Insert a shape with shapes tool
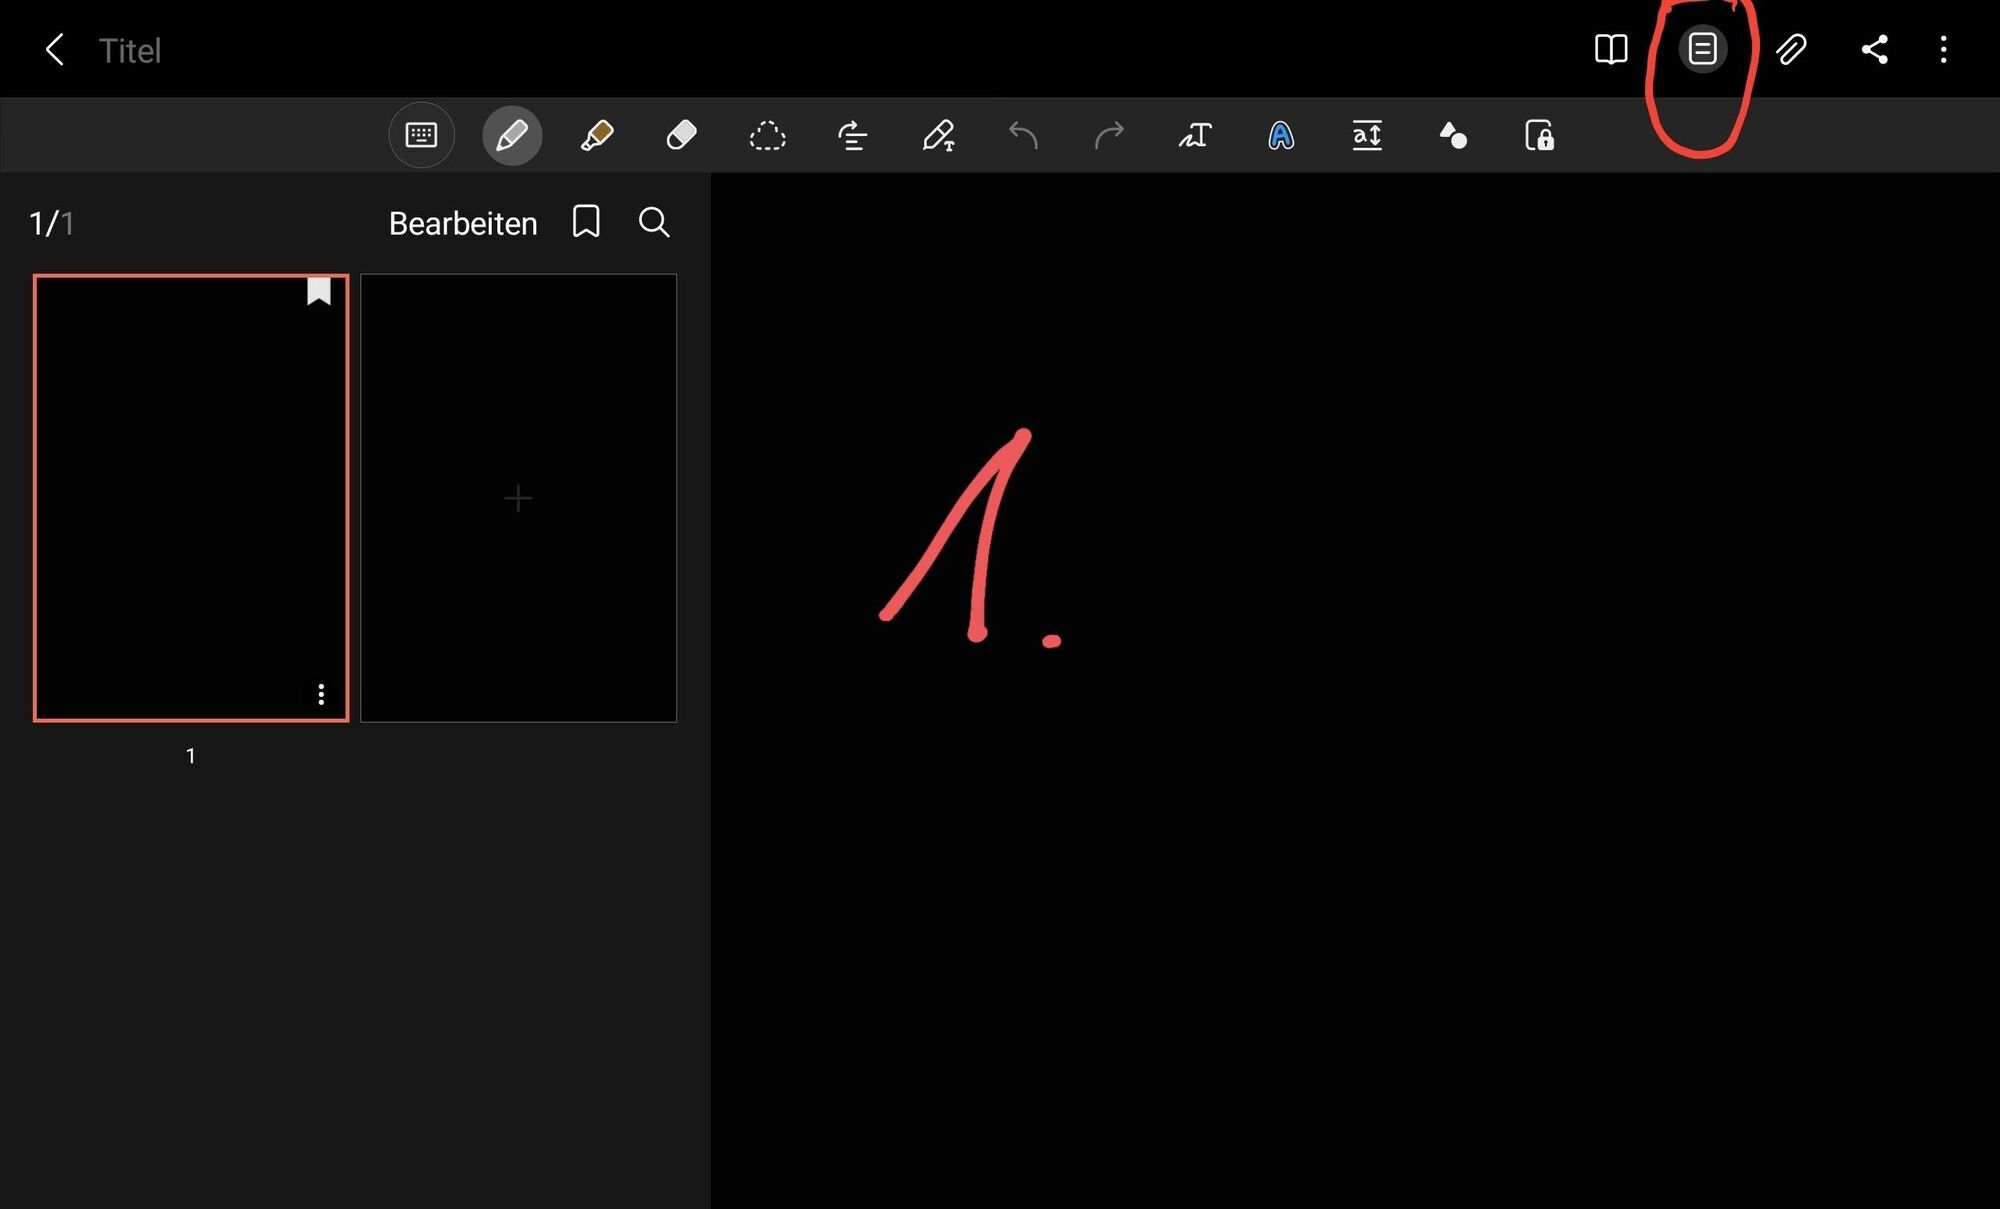Screen dimensions: 2000x1209 (1453, 135)
